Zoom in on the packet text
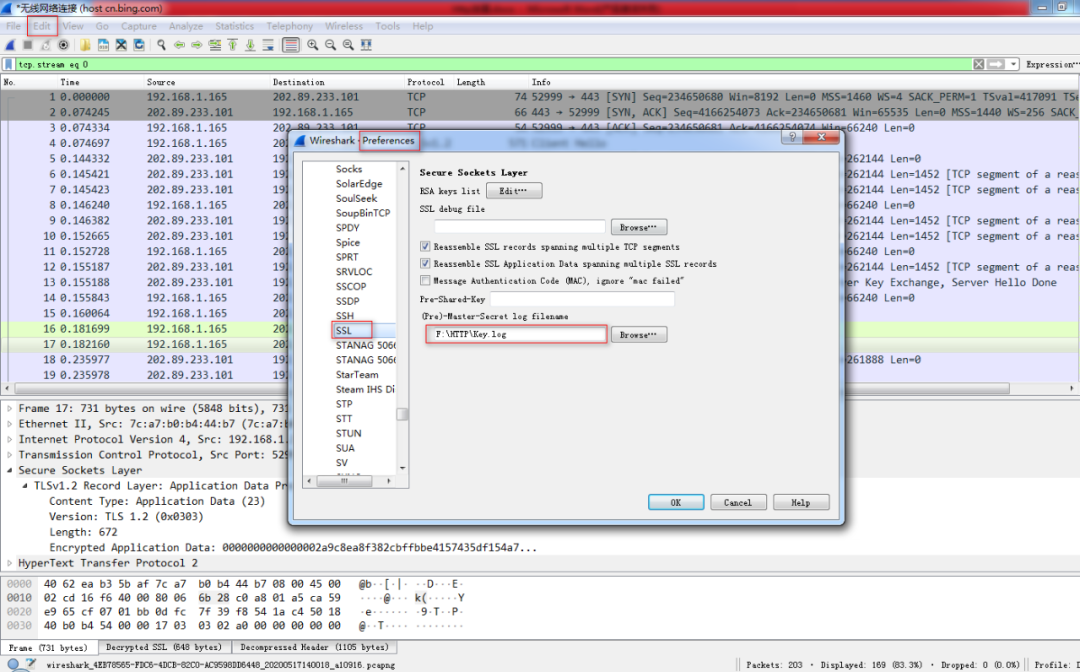Screen dimensions: 1080x672 313,45
